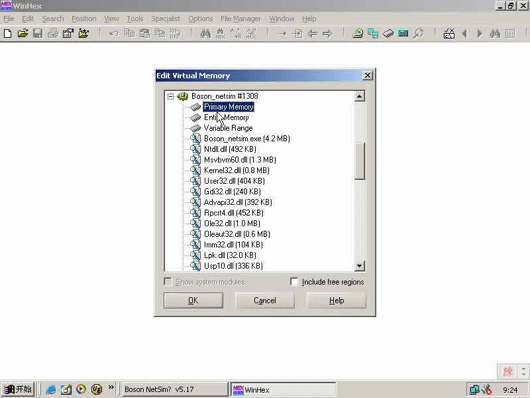Open the Tools menu

point(135,19)
